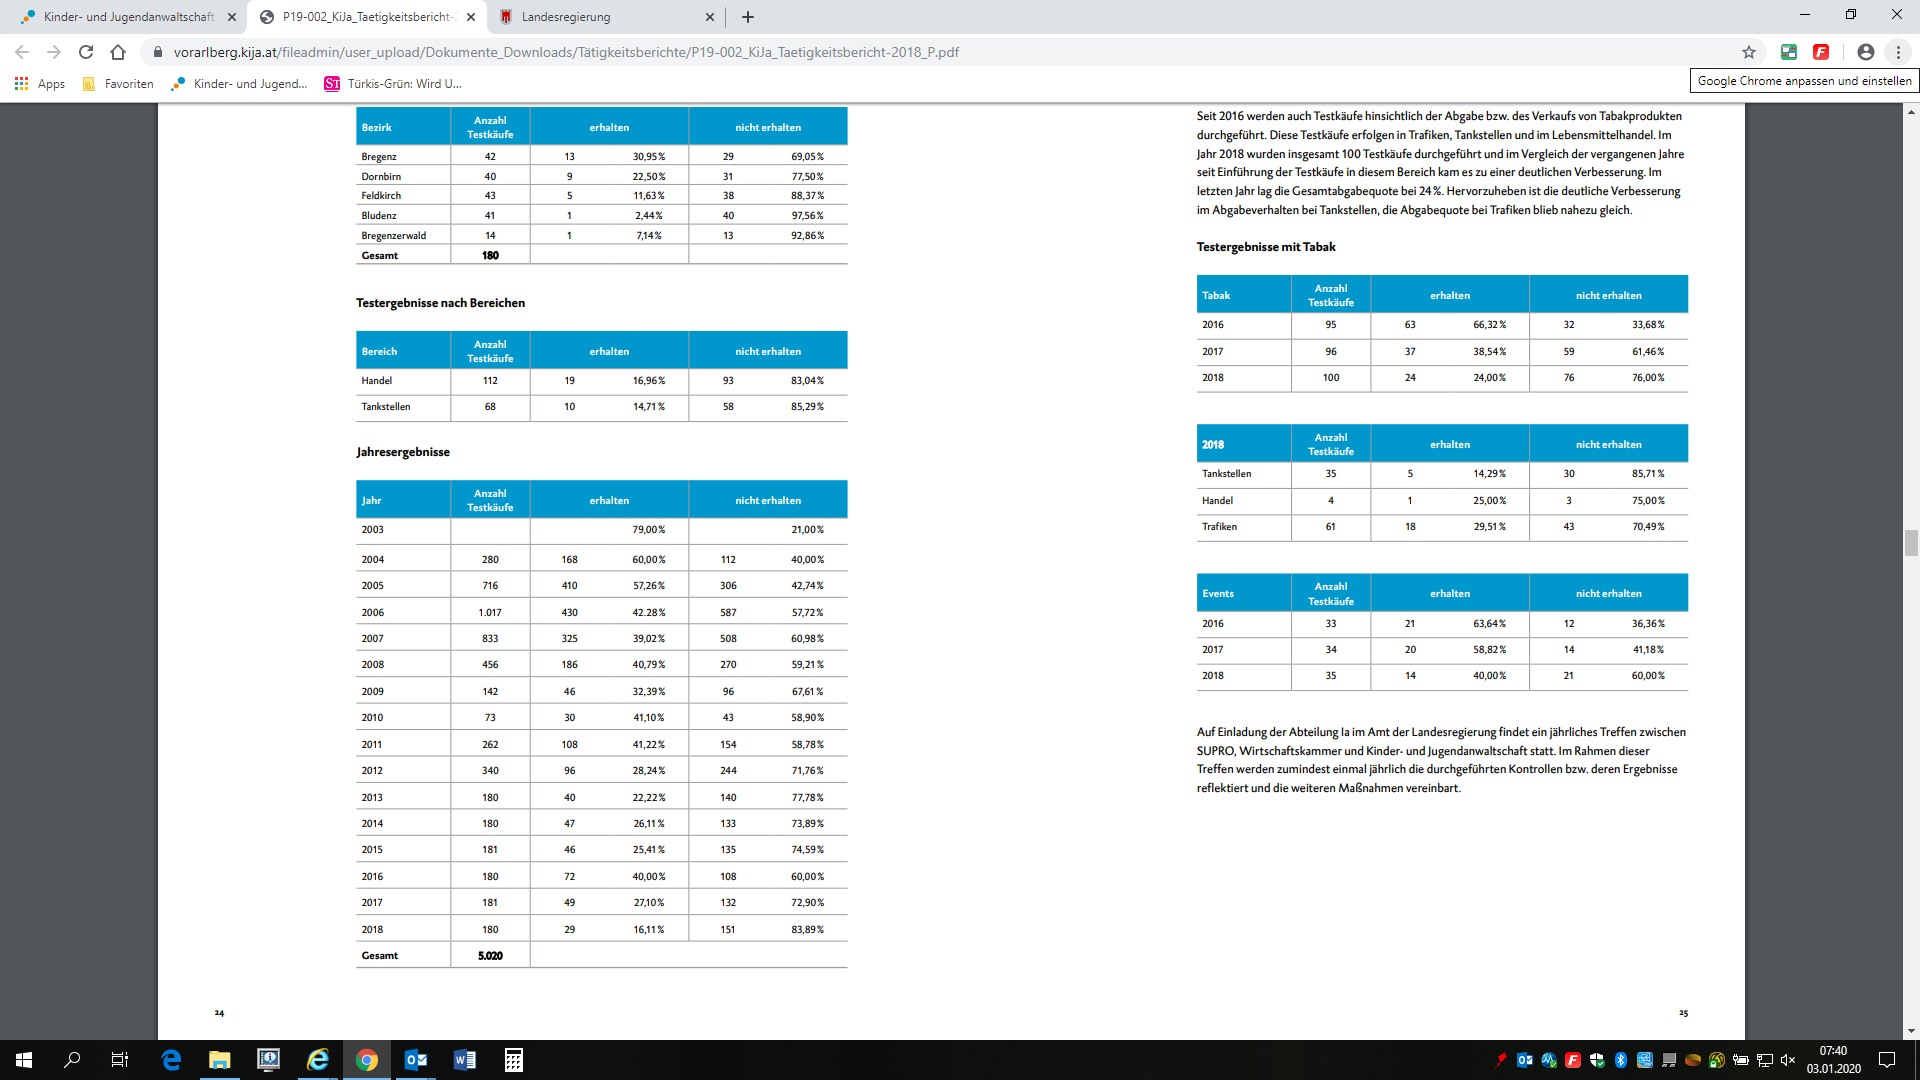Click the Gesamt value 5.020

490,956
